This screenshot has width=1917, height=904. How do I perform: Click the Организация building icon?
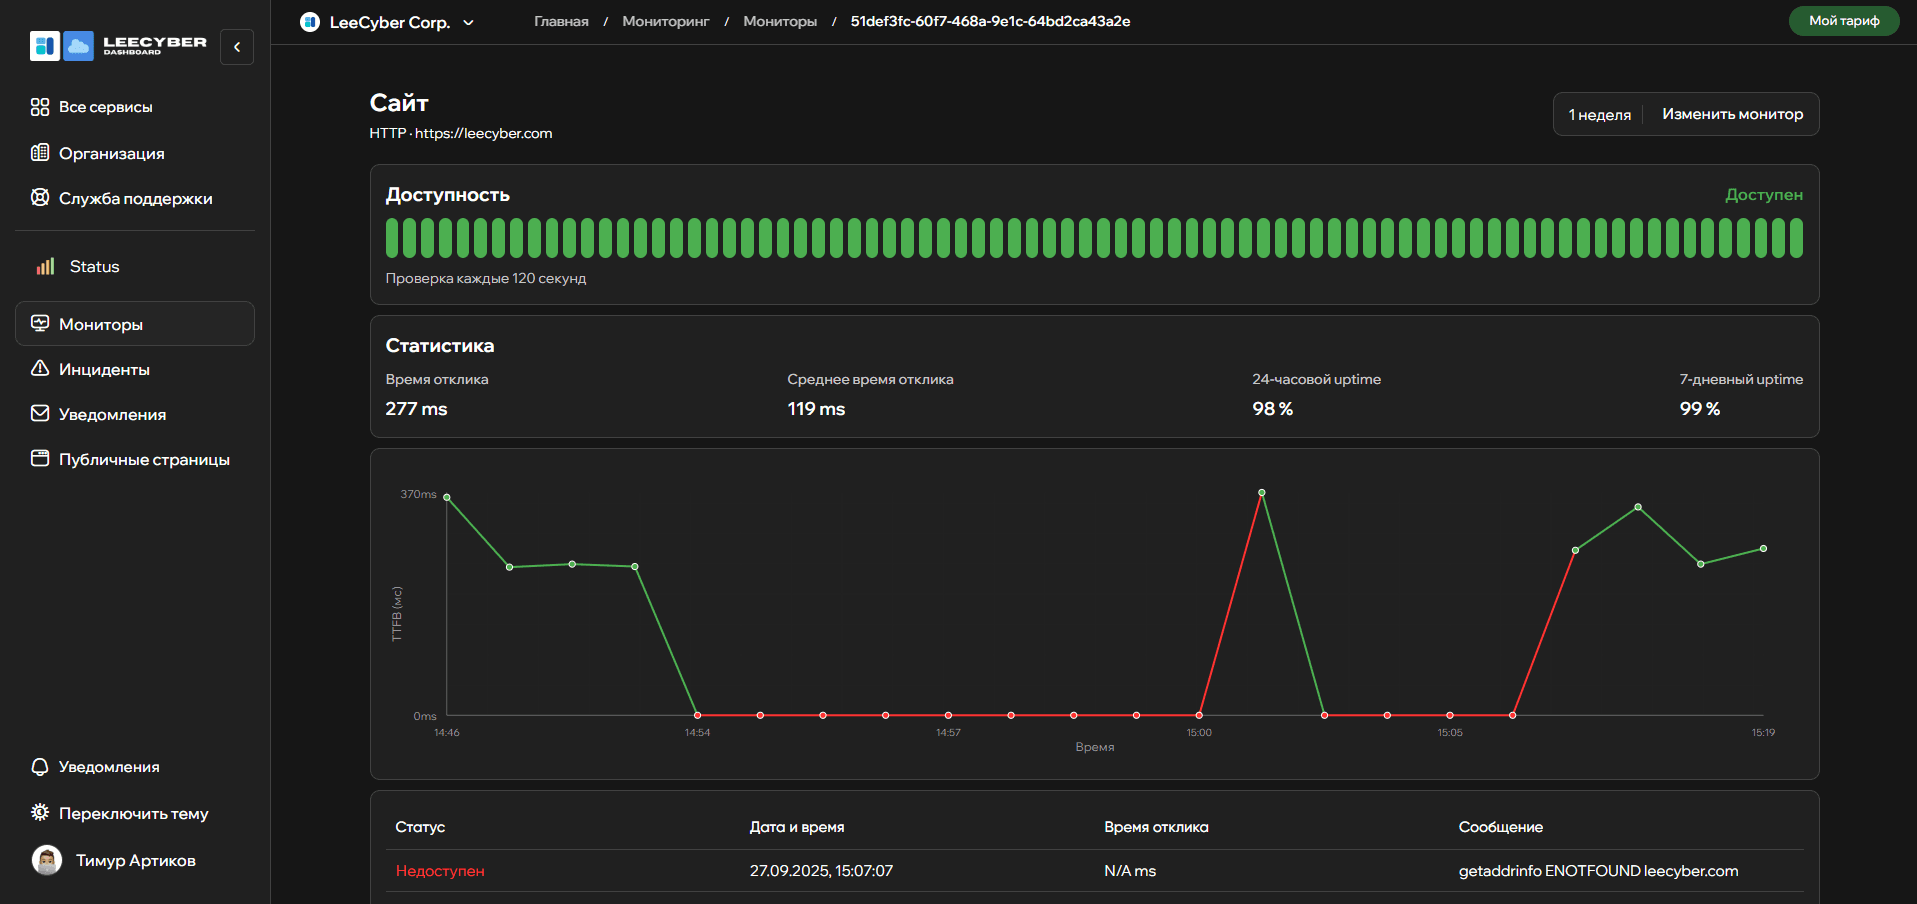point(40,153)
